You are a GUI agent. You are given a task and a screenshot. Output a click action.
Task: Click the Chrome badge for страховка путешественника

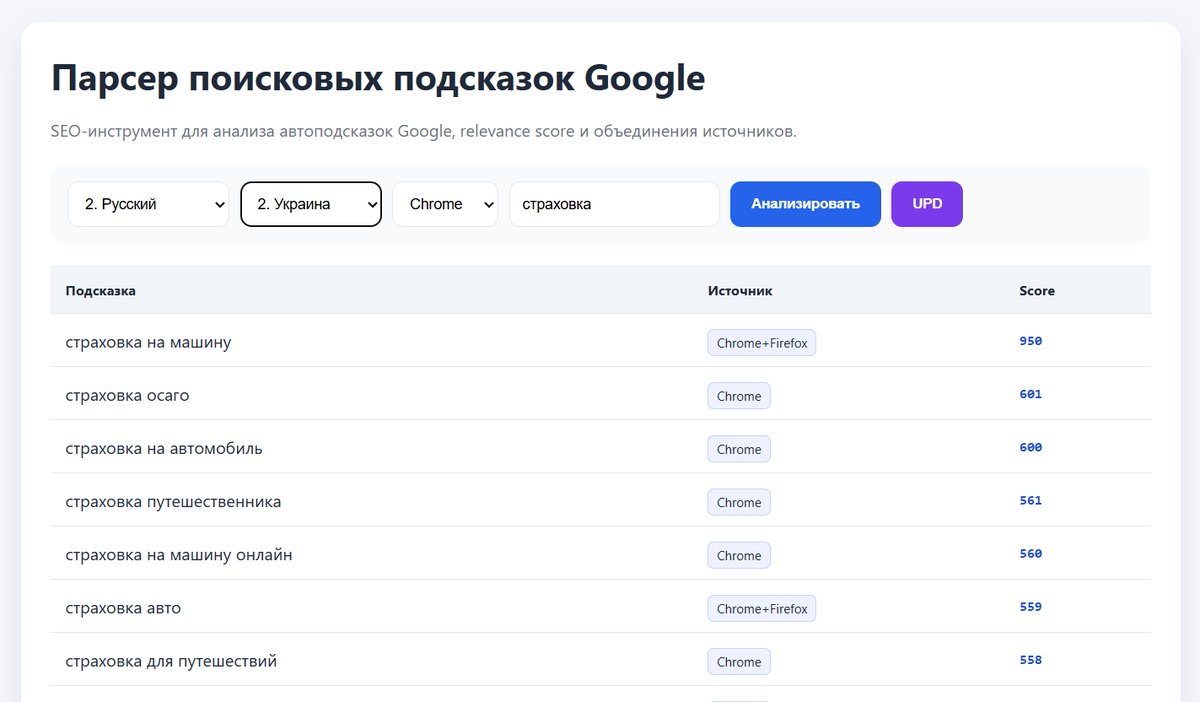click(739, 502)
